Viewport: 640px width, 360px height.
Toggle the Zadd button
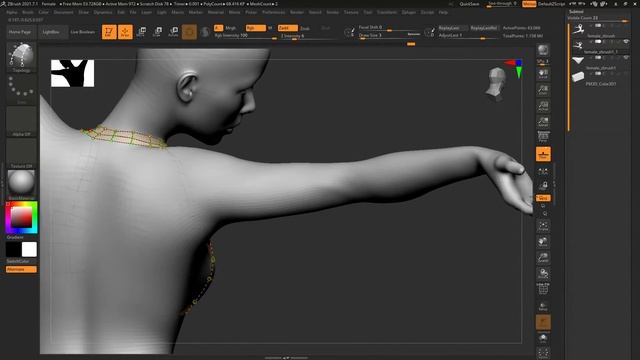[288, 28]
